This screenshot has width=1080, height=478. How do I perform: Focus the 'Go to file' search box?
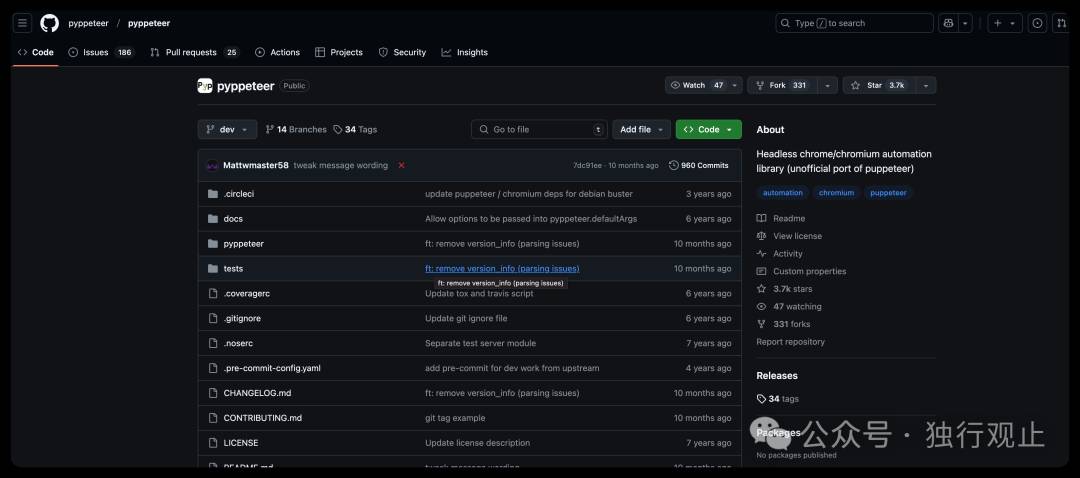point(539,129)
